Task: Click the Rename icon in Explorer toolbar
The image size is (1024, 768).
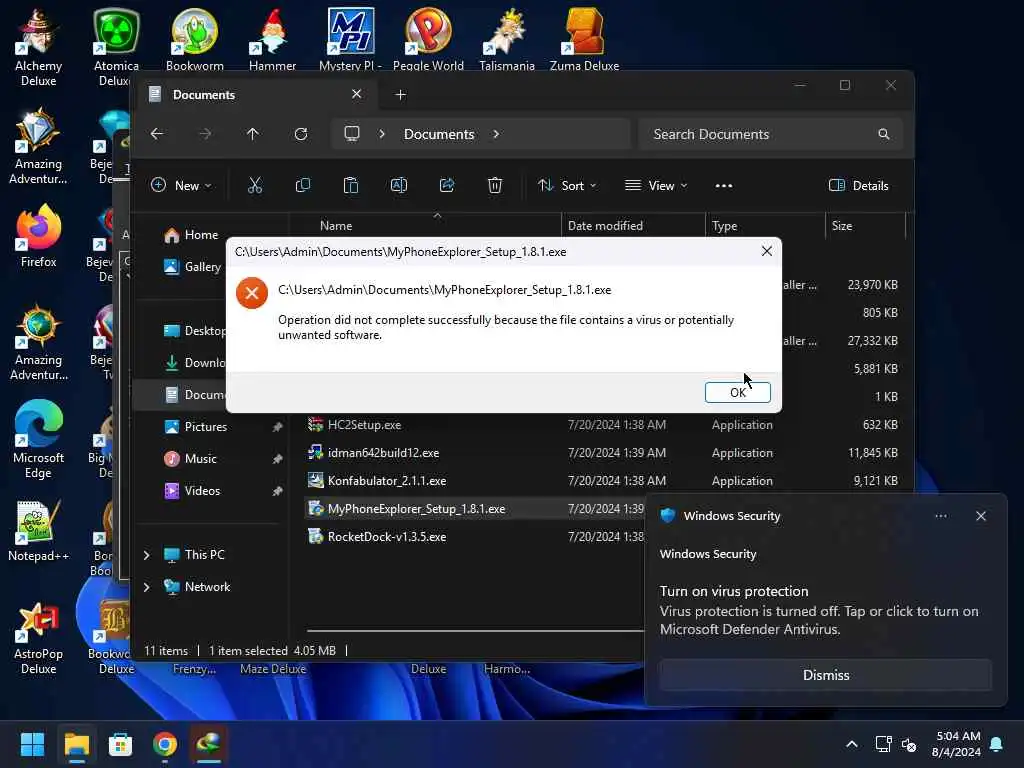Action: [x=398, y=185]
